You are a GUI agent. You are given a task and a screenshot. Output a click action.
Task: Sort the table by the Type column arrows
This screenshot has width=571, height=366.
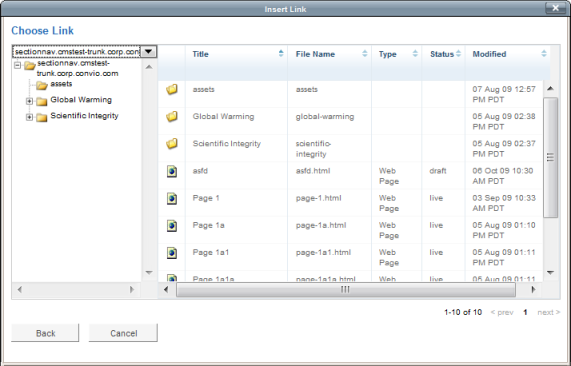[415, 54]
